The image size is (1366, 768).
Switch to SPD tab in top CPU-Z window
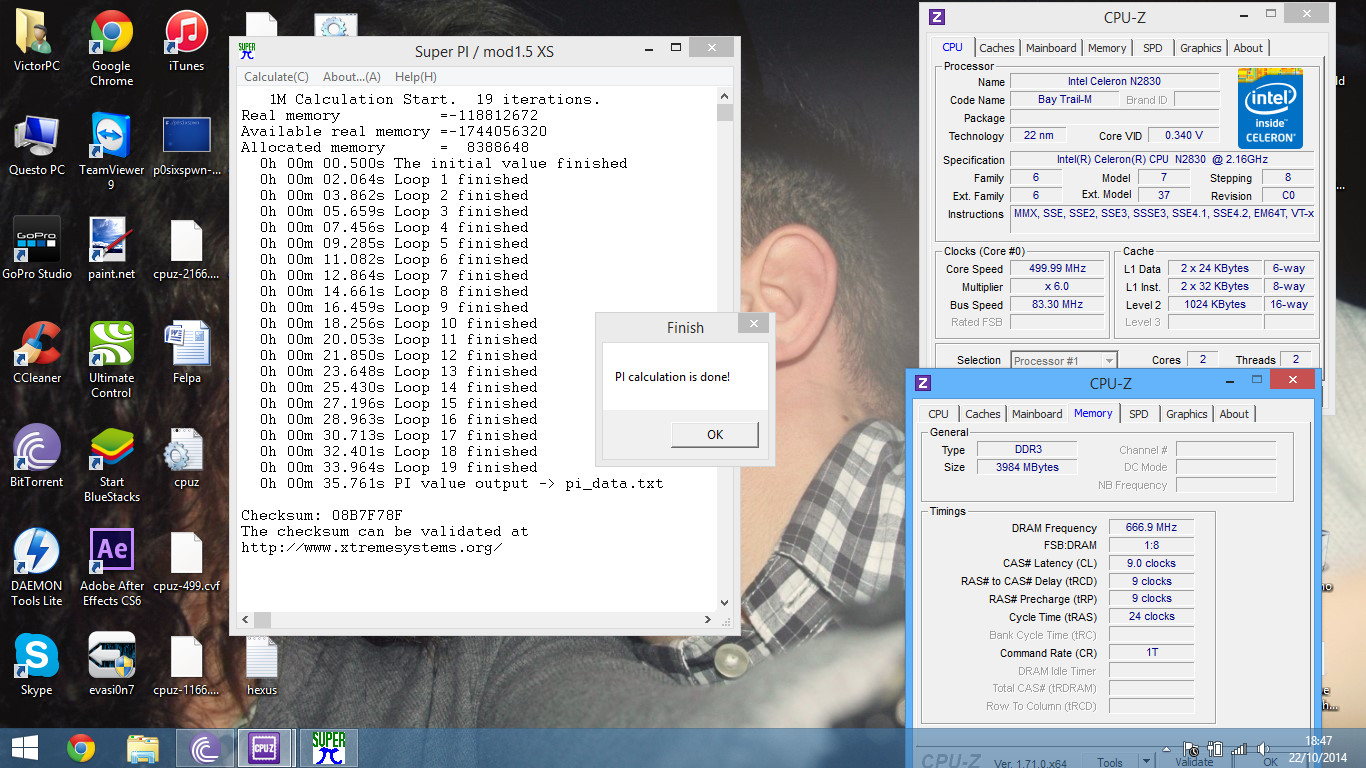(1153, 48)
